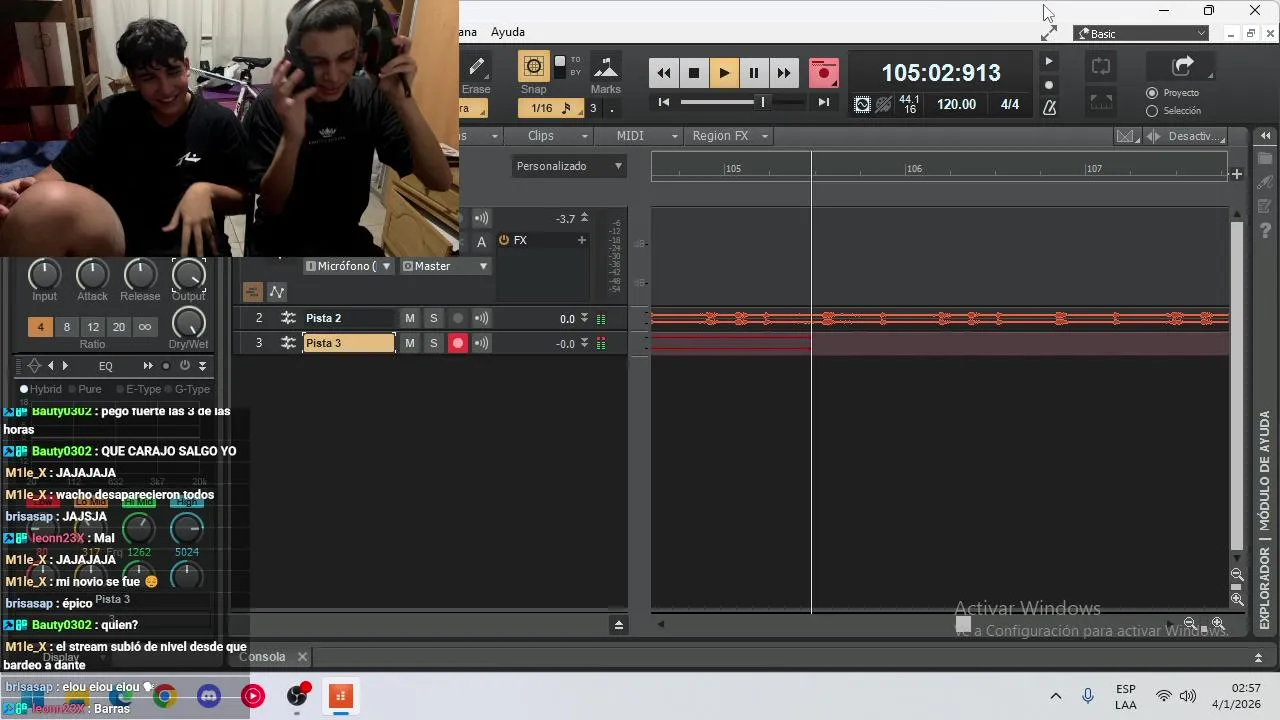The height and width of the screenshot is (720, 1280).
Task: Click the Pista 3 track name field
Action: 349,343
